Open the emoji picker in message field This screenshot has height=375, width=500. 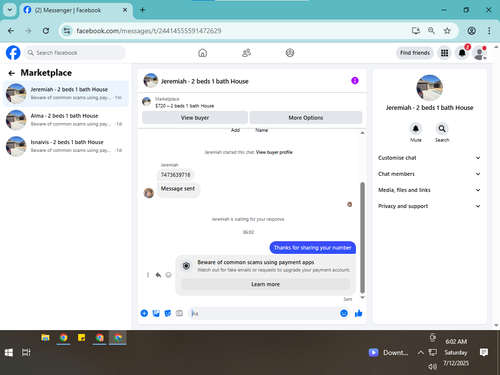[x=344, y=313]
